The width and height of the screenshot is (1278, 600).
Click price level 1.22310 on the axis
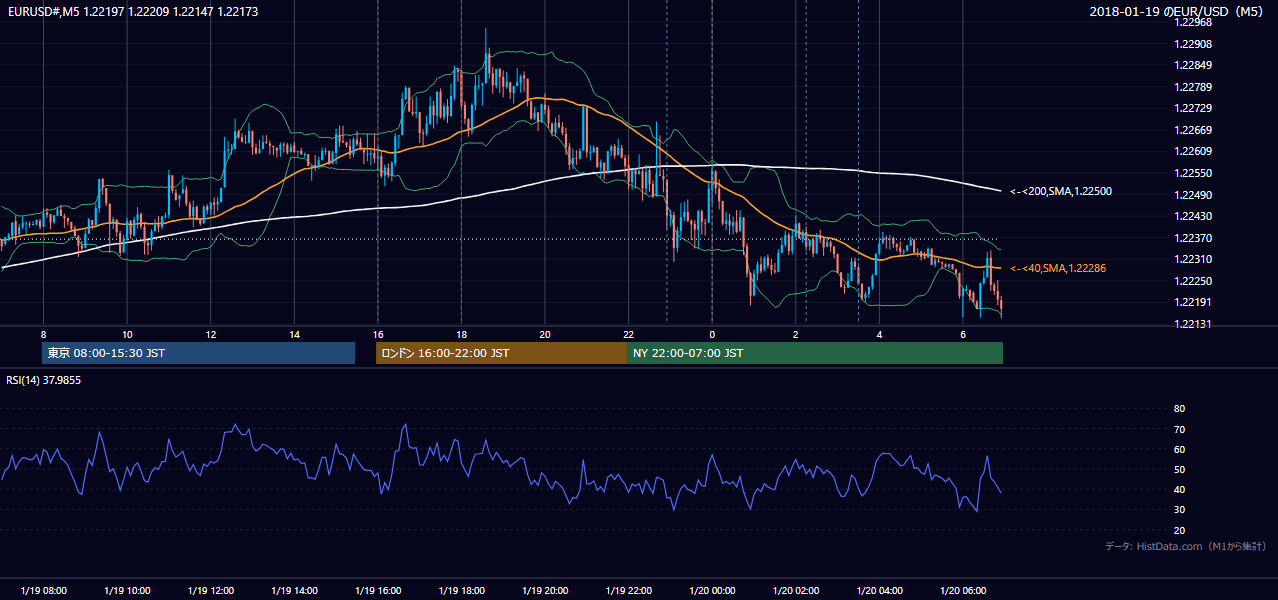coord(1193,259)
